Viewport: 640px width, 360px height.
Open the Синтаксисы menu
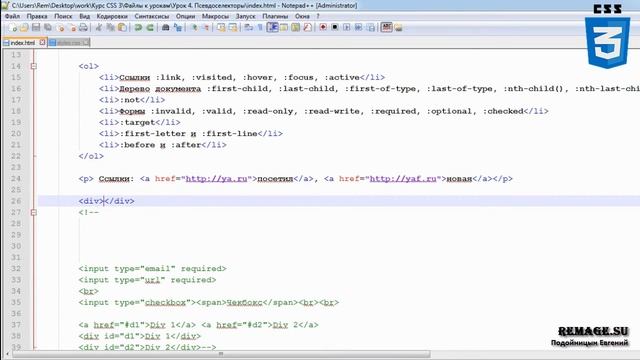click(x=151, y=16)
